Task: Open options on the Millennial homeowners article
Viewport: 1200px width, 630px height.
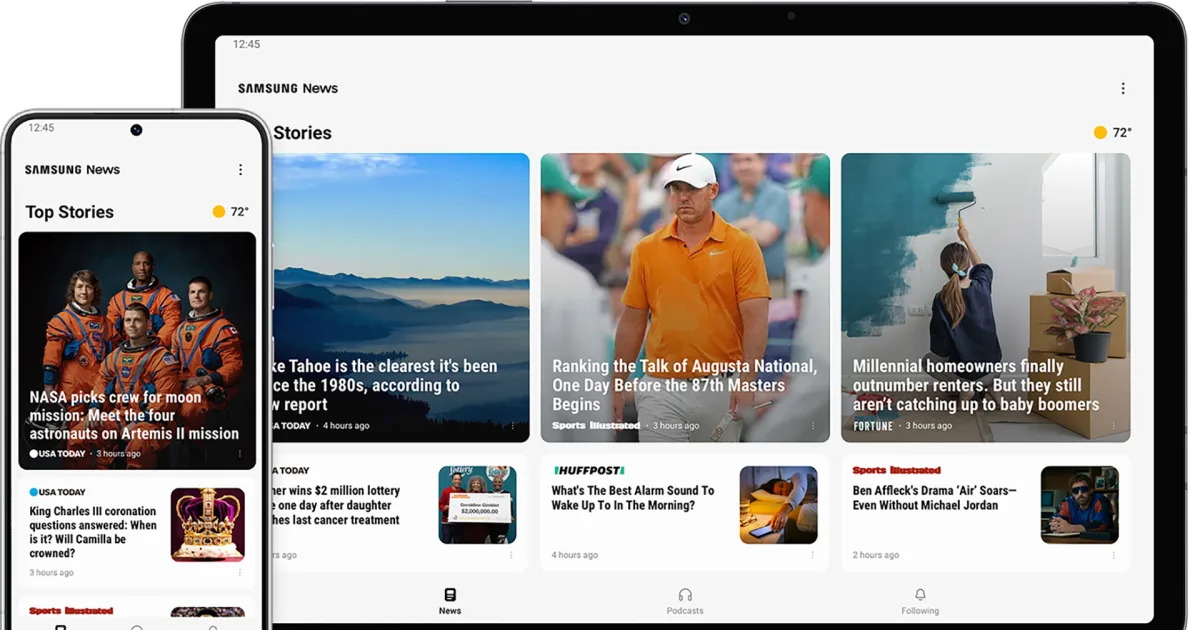Action: [x=1115, y=425]
